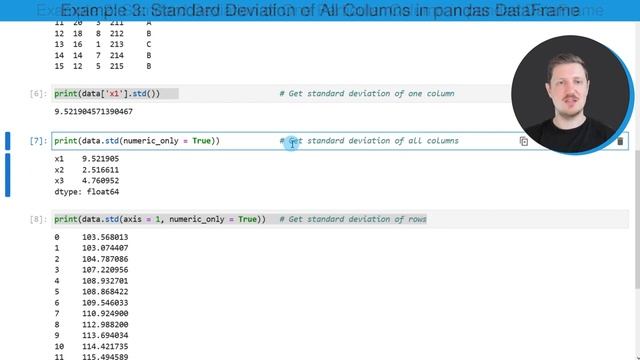Click the row 5 value 108.868422
The height and width of the screenshot is (360, 640).
[105, 292]
